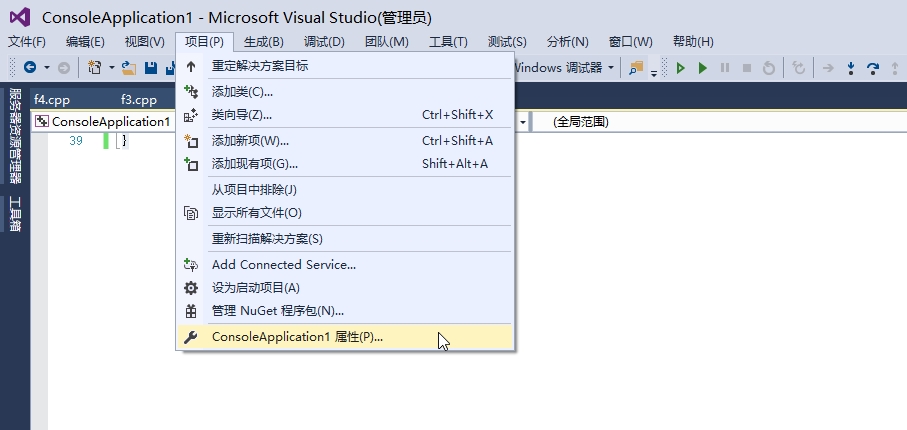907x430 pixels.
Task: Click the Open File folder icon
Action: [128, 68]
